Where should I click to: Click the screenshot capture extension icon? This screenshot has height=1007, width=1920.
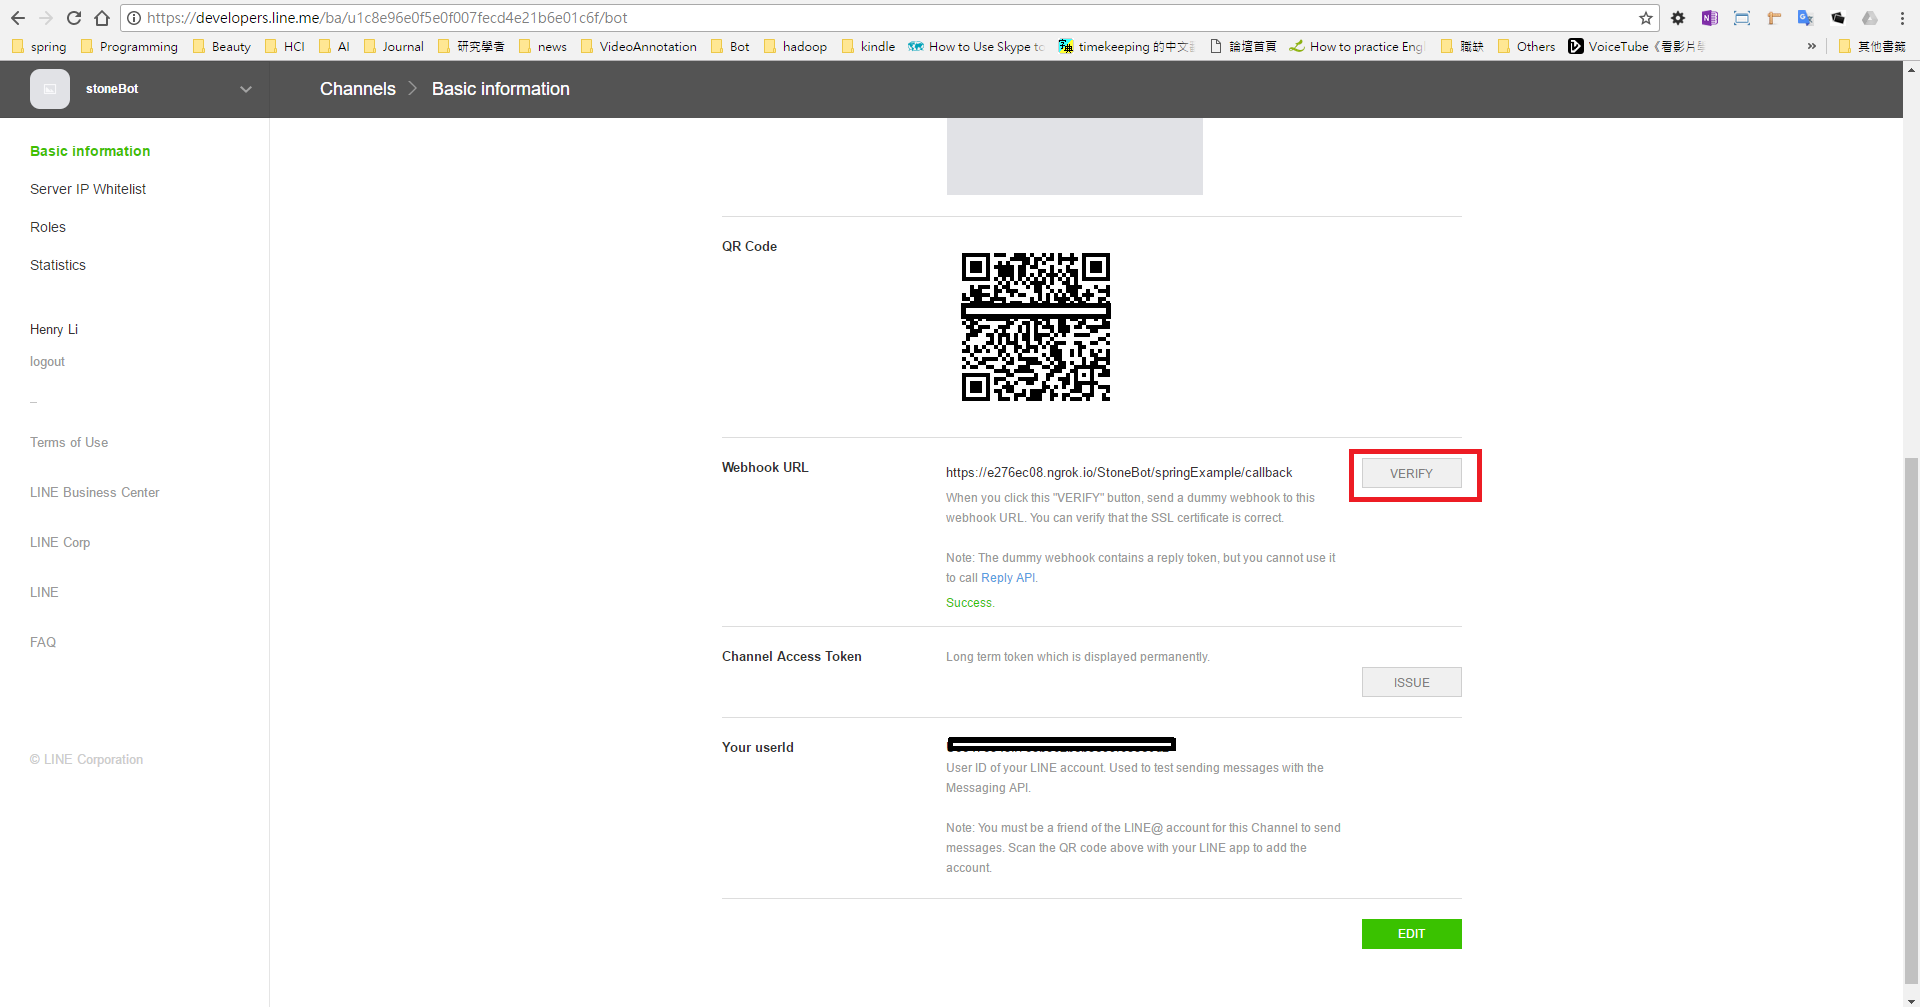point(1742,18)
